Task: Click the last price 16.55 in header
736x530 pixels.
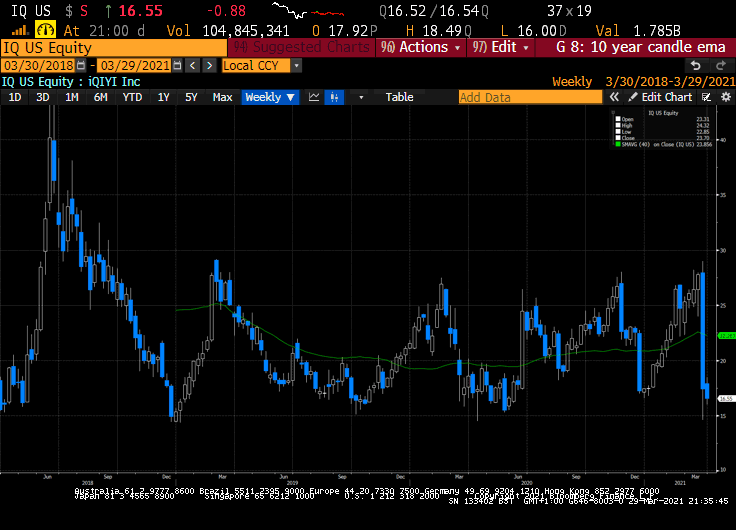Action: pos(140,11)
